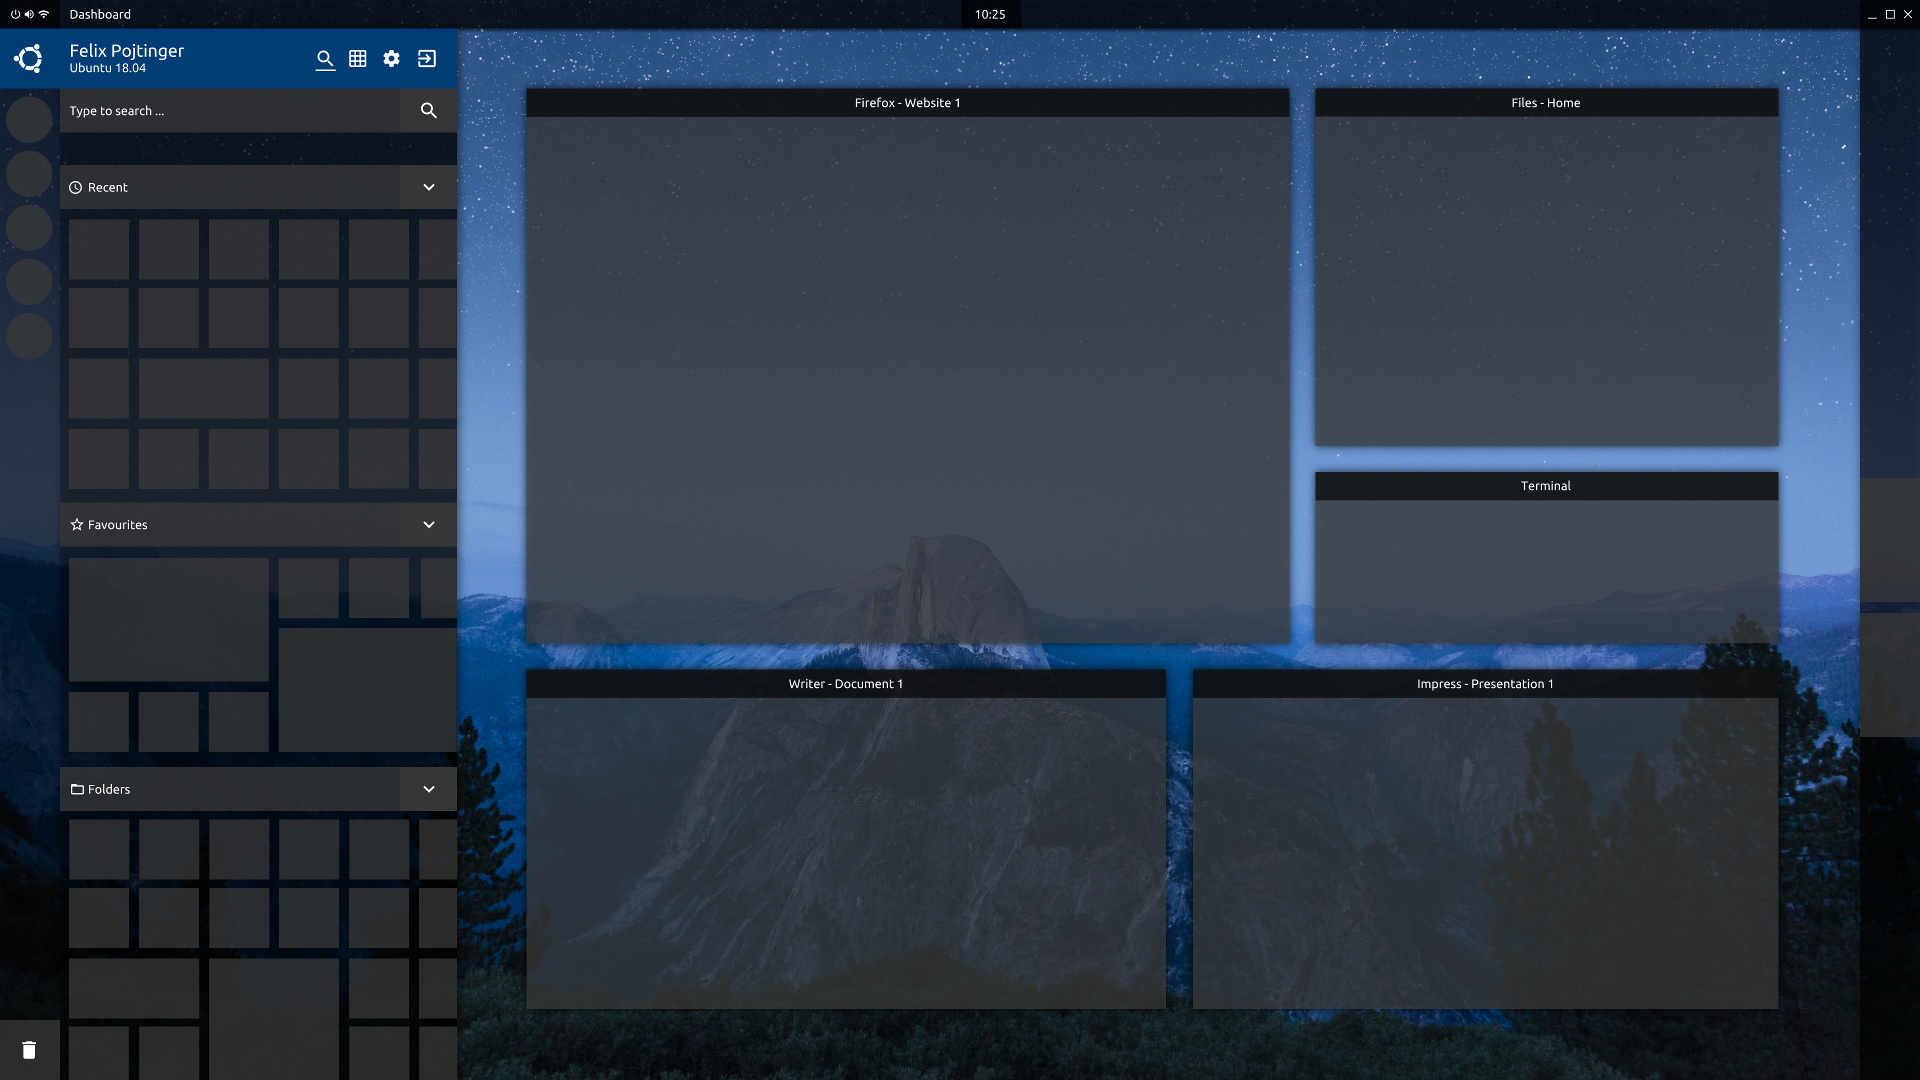Open the volume indicator in top bar
The image size is (1920, 1080).
[29, 14]
